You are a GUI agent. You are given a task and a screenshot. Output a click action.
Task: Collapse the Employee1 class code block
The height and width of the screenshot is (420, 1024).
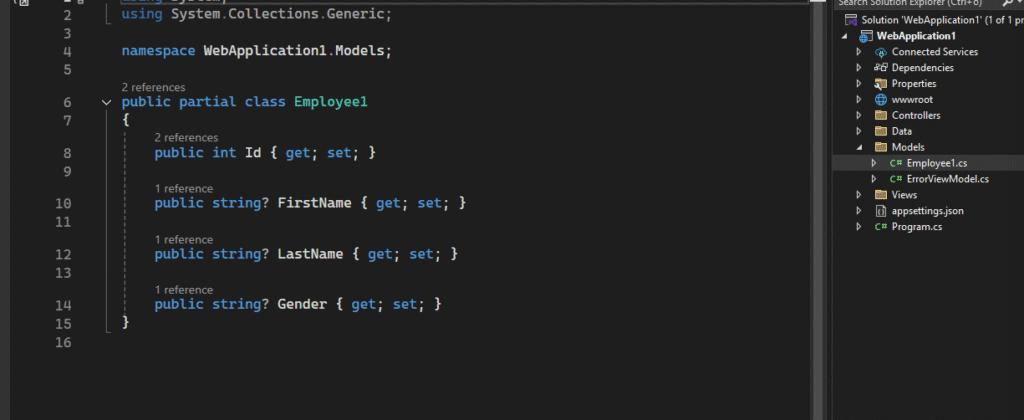[106, 103]
